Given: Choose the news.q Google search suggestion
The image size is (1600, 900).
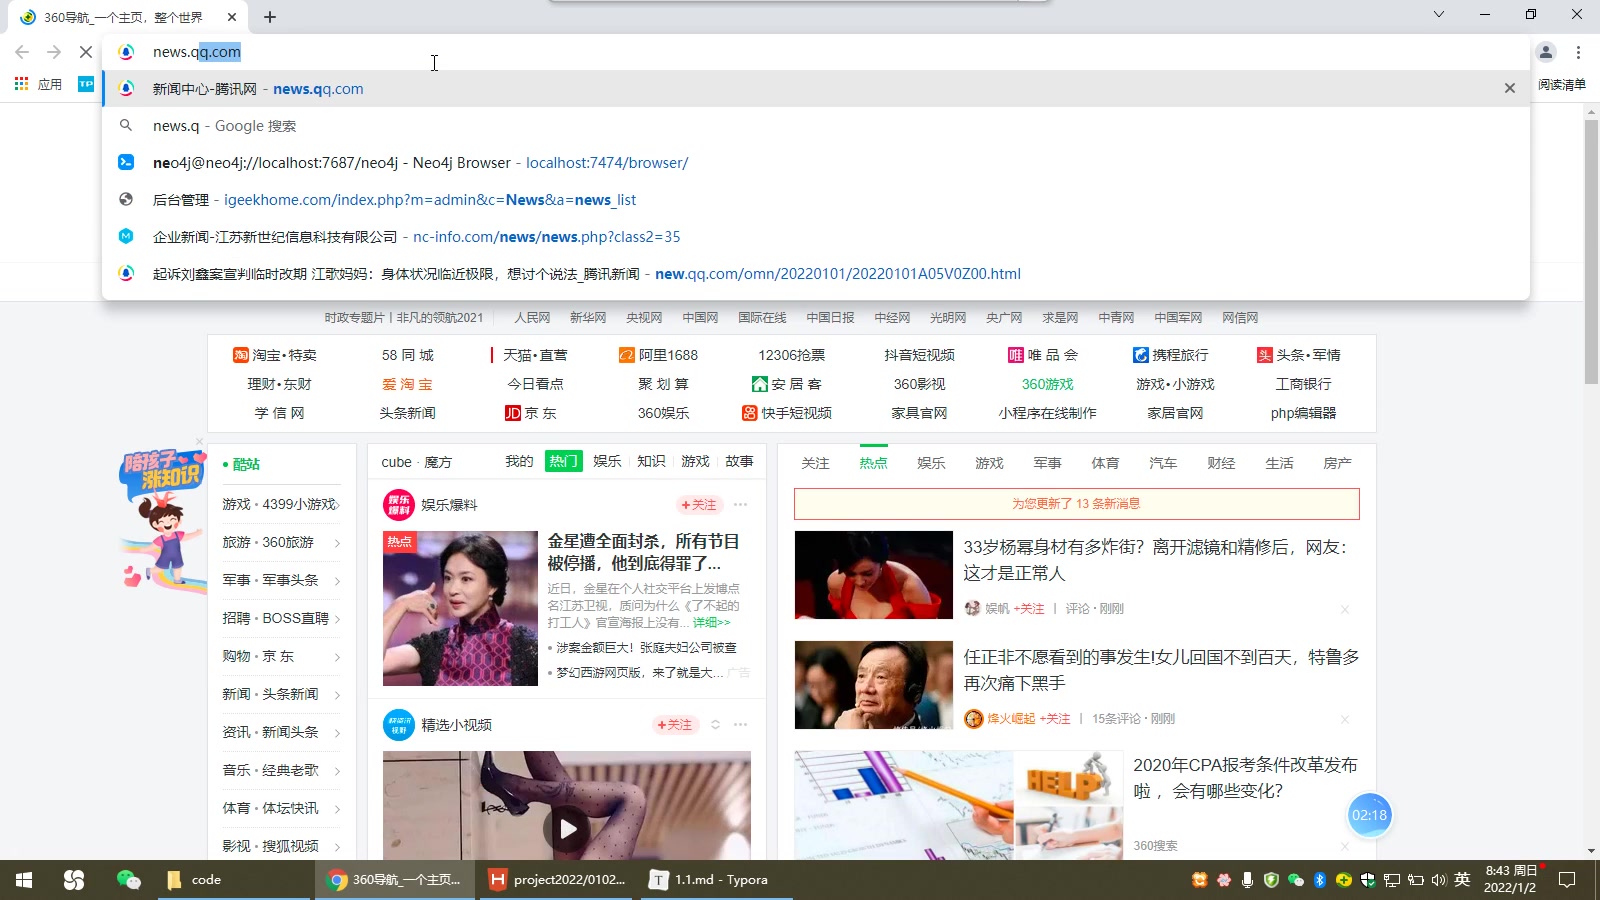Looking at the screenshot, I should click(x=816, y=125).
